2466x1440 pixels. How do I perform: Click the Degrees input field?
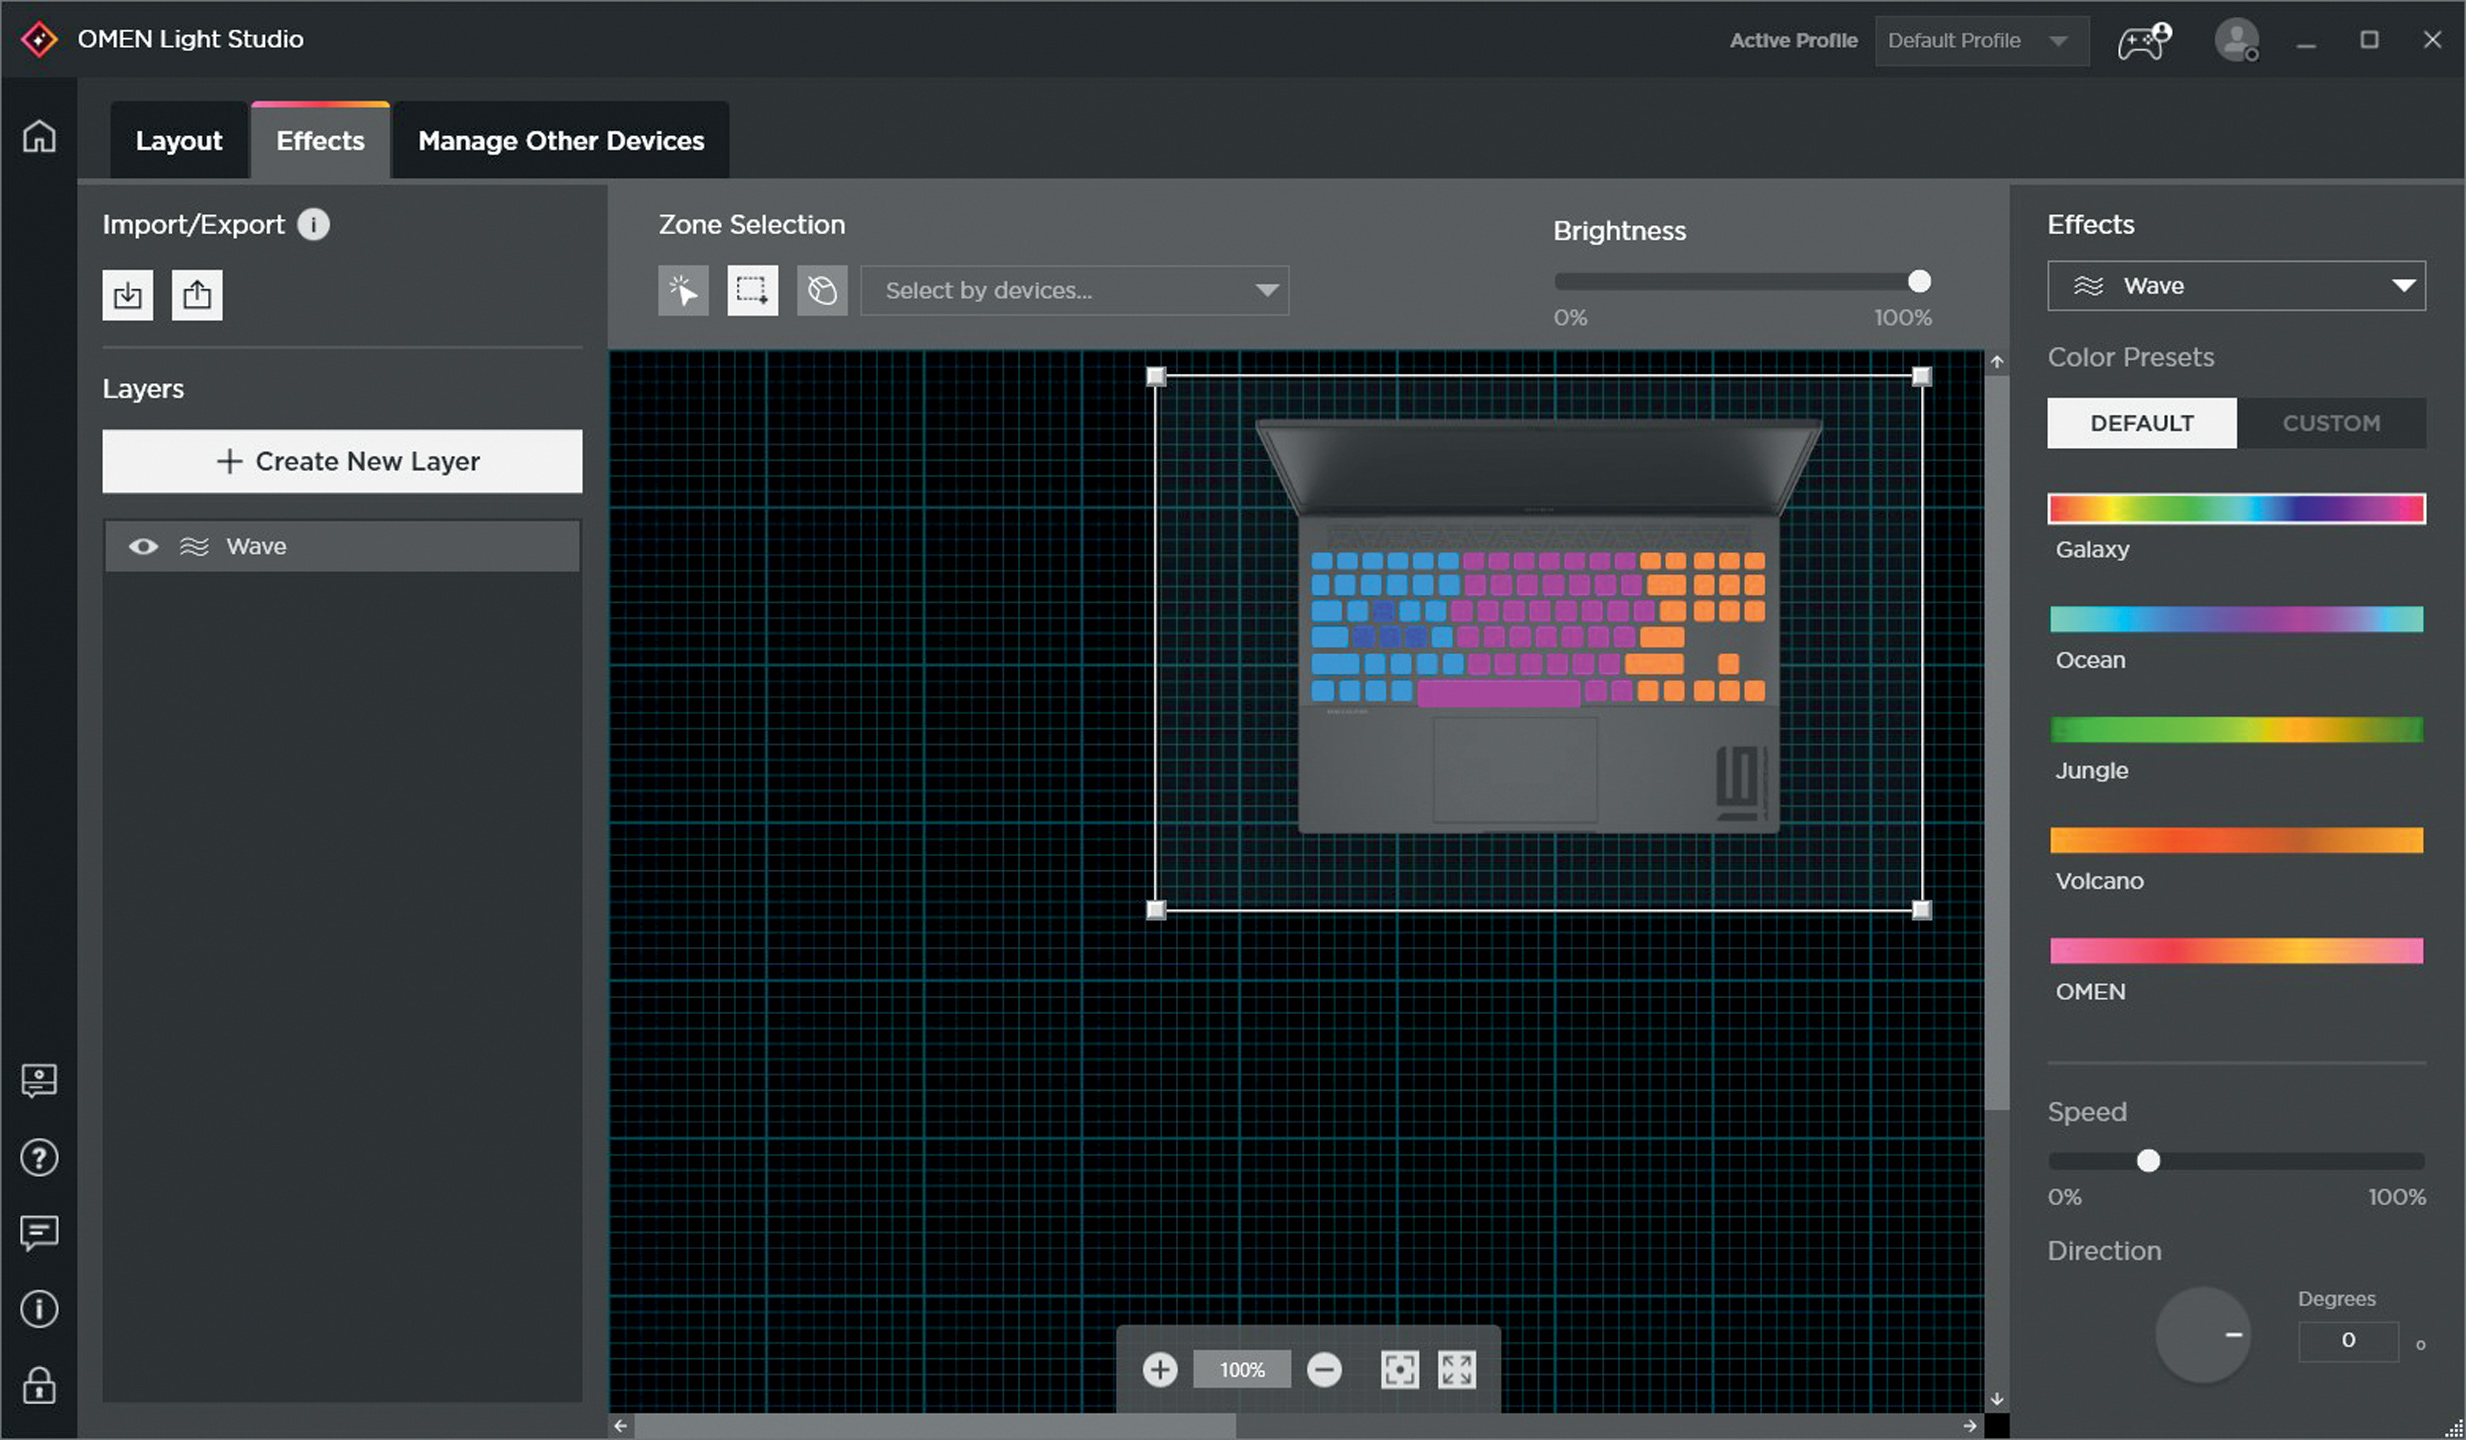[2348, 1340]
